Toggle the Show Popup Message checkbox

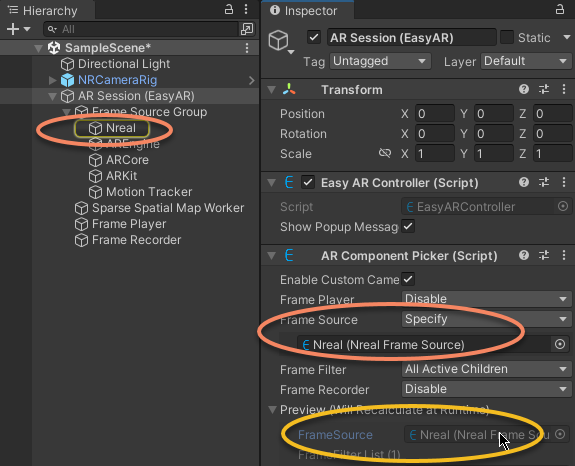pyautogui.click(x=408, y=226)
